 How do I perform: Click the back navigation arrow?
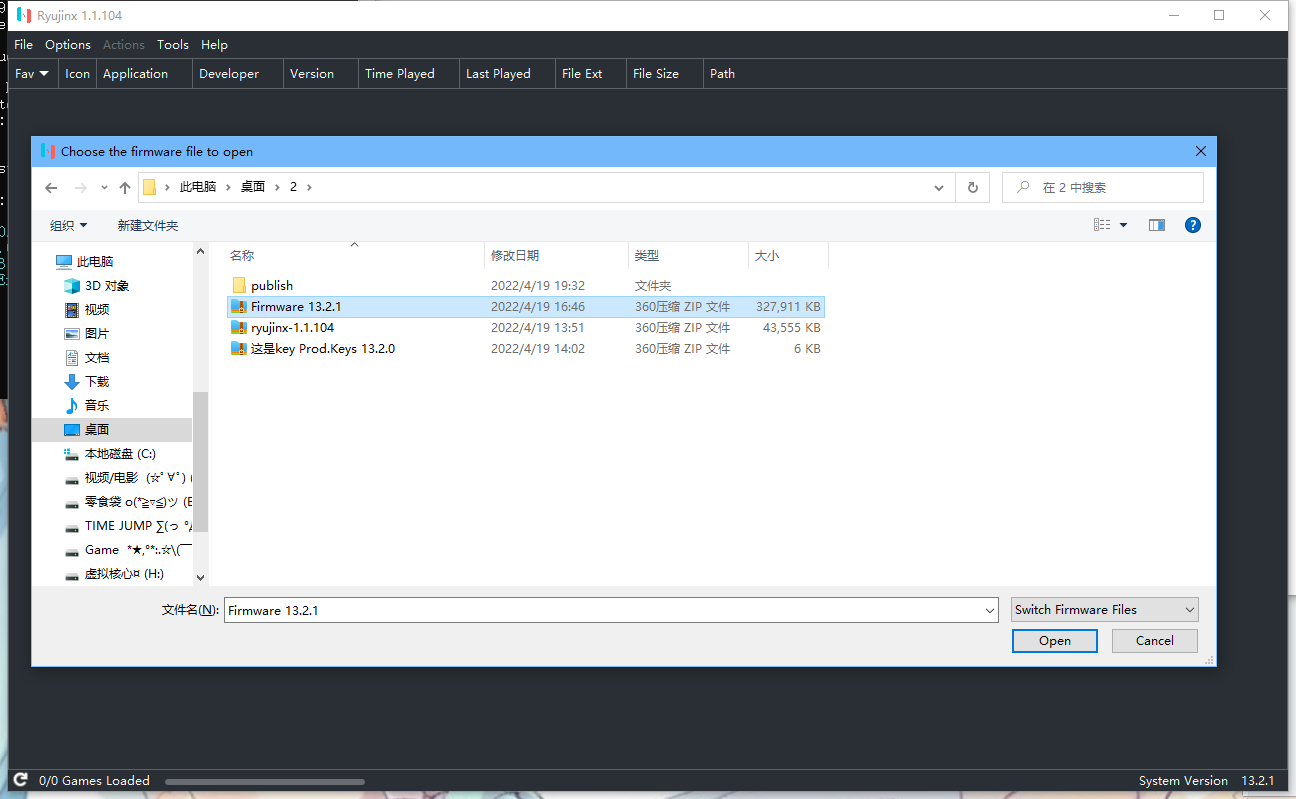(x=52, y=188)
